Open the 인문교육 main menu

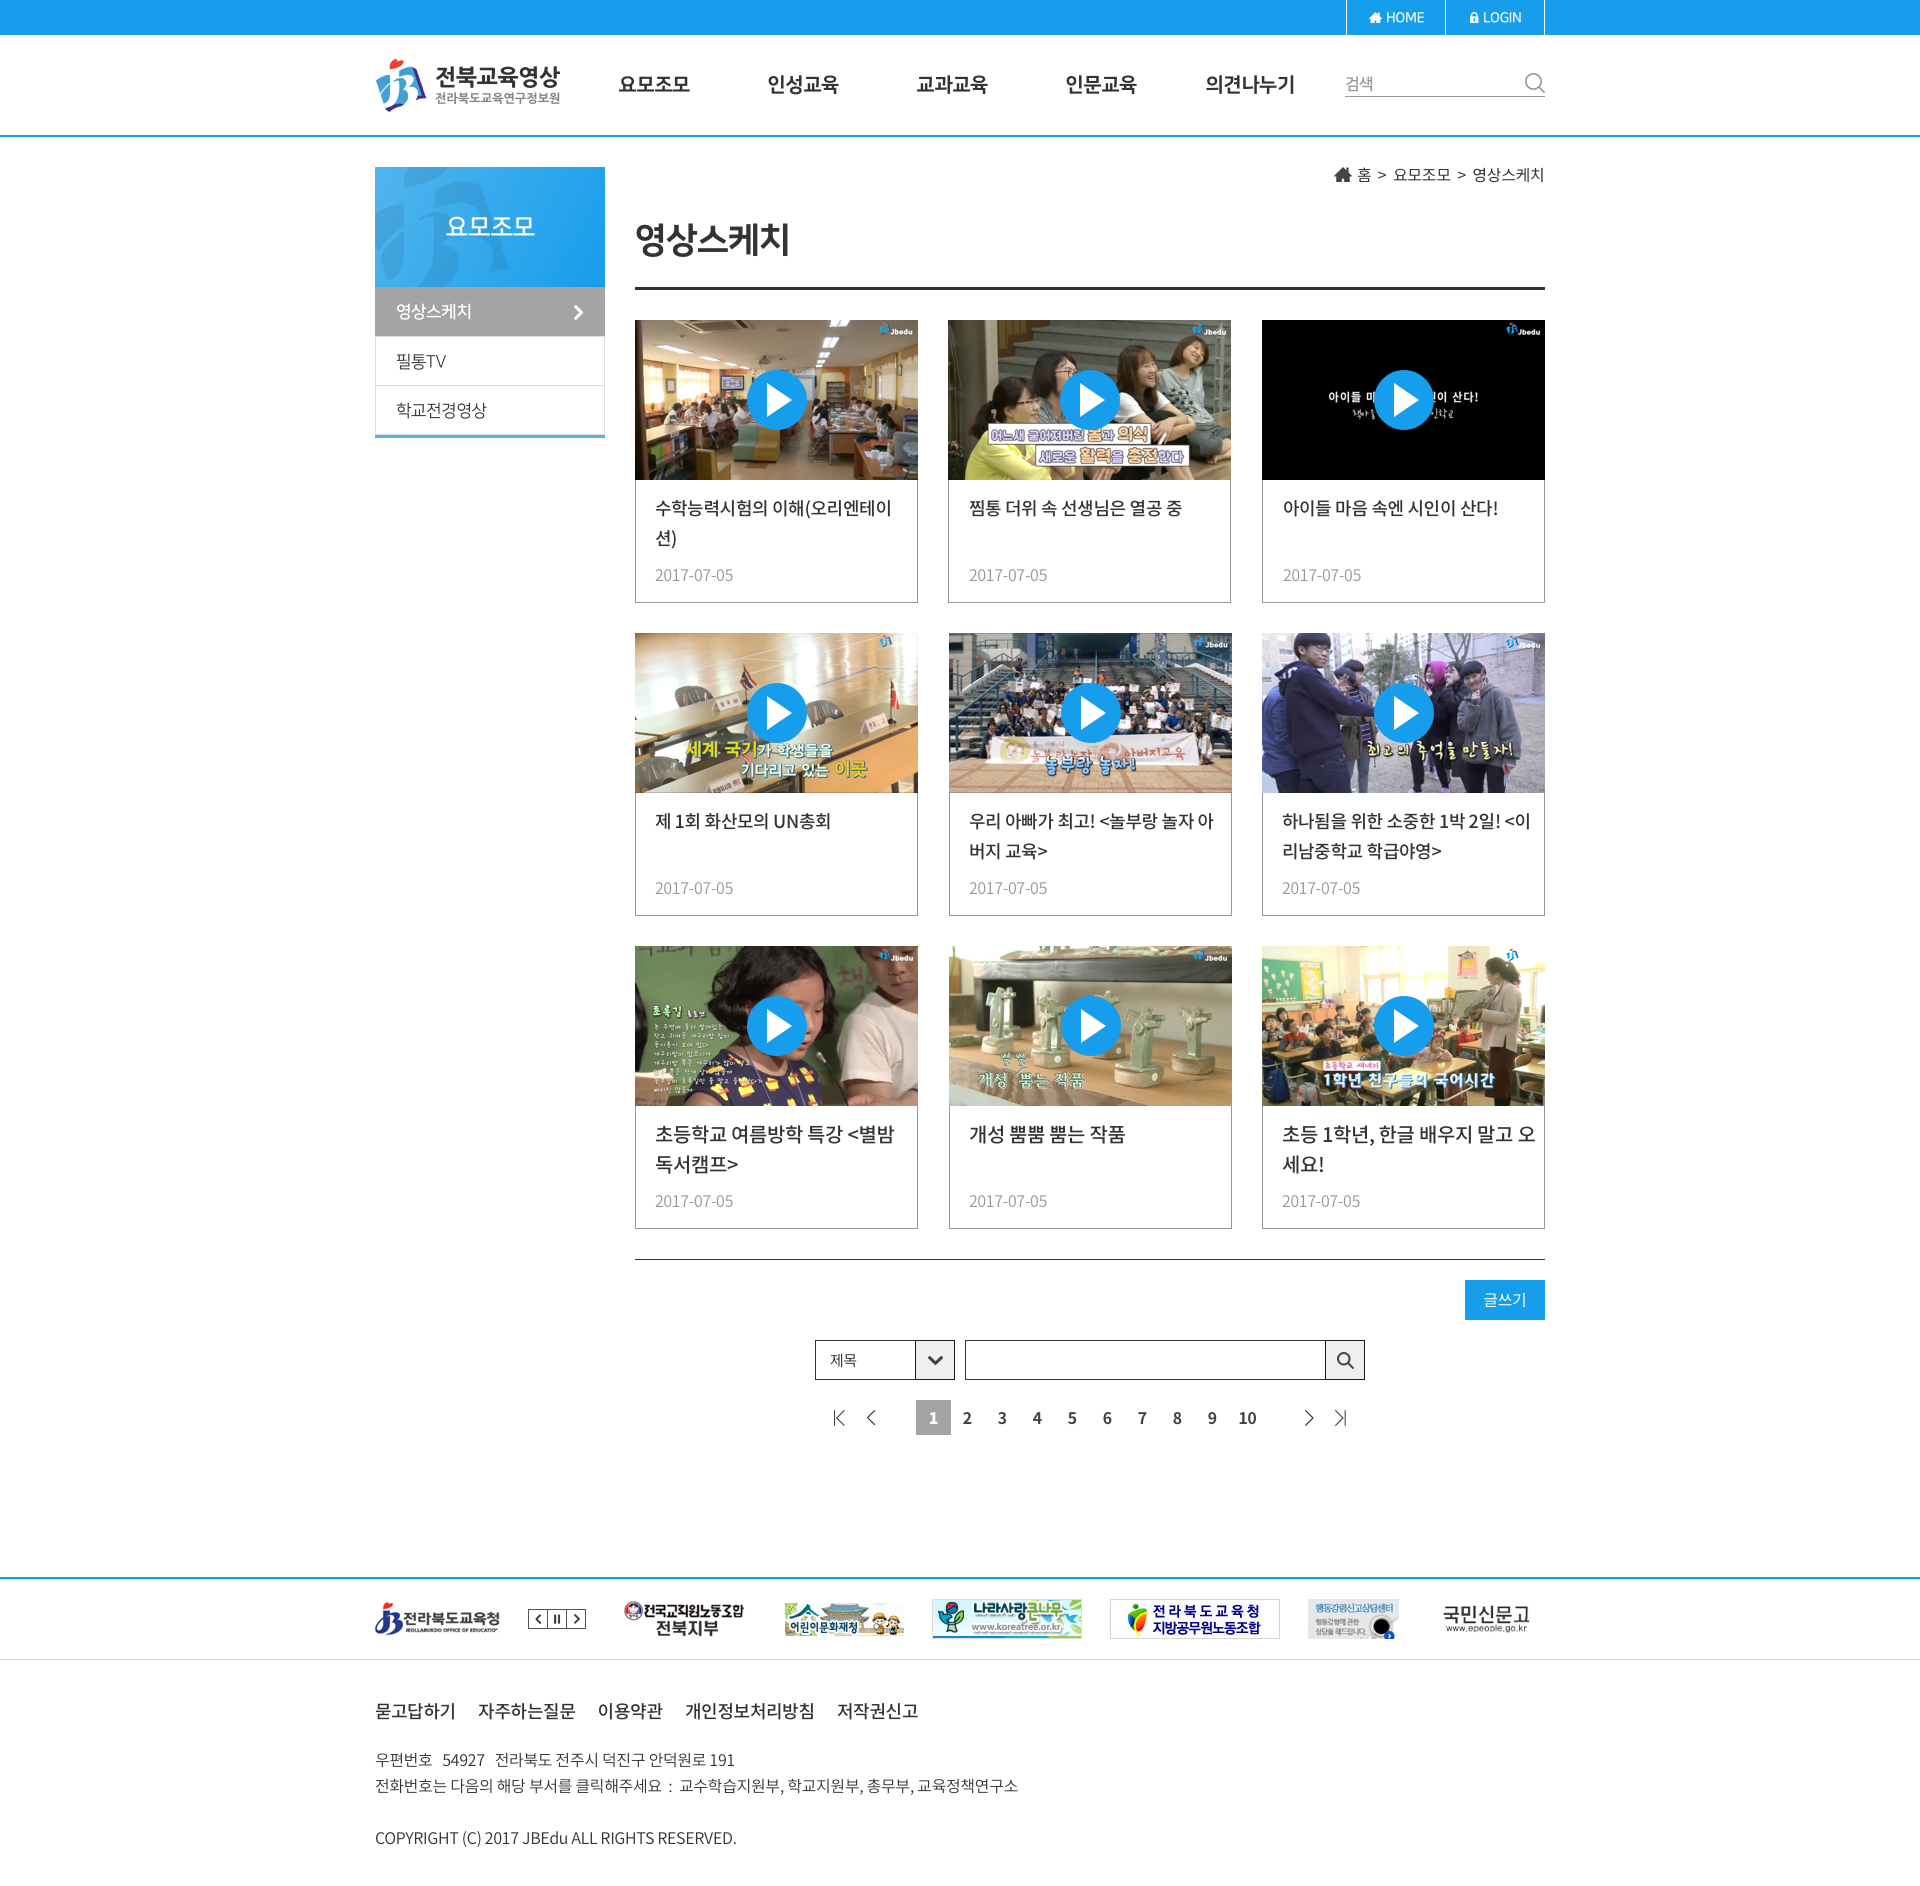[1101, 85]
